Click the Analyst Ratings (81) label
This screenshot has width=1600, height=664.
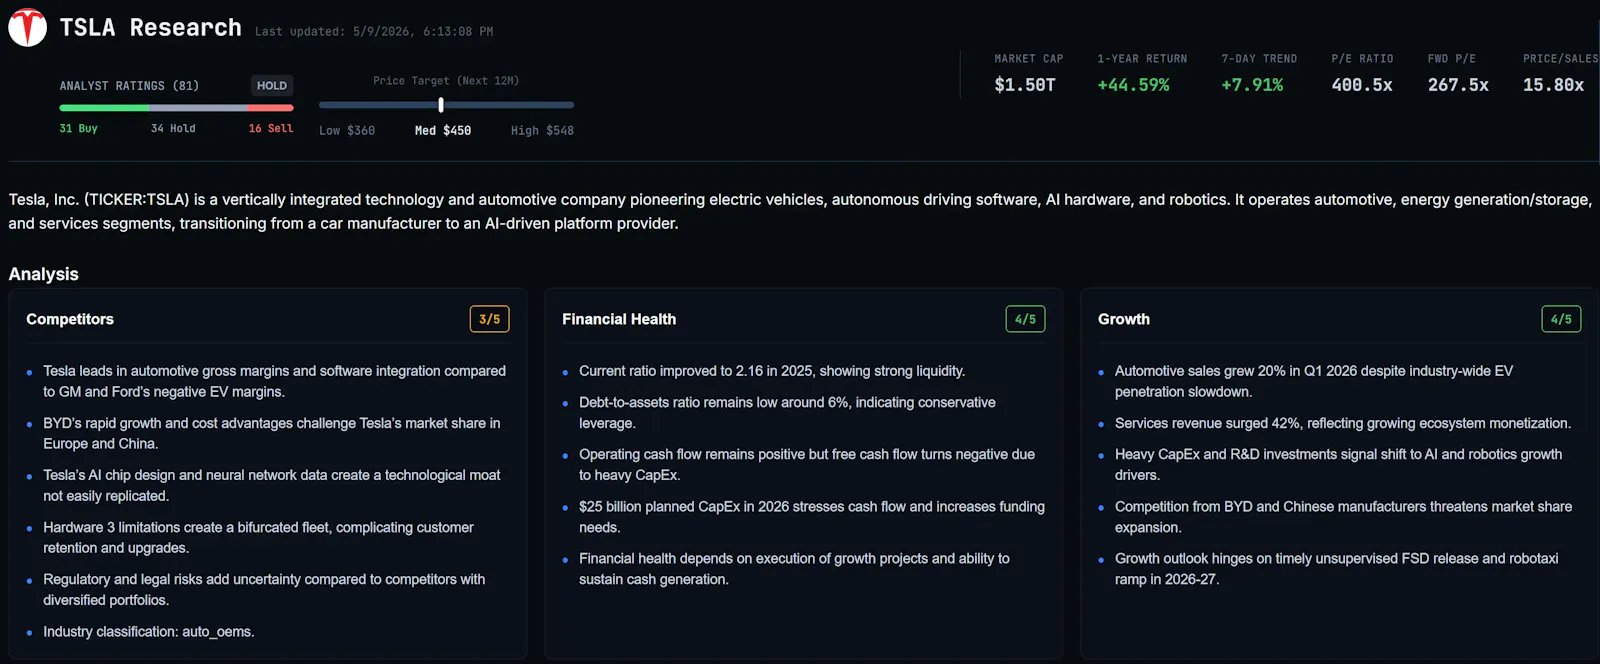[129, 86]
